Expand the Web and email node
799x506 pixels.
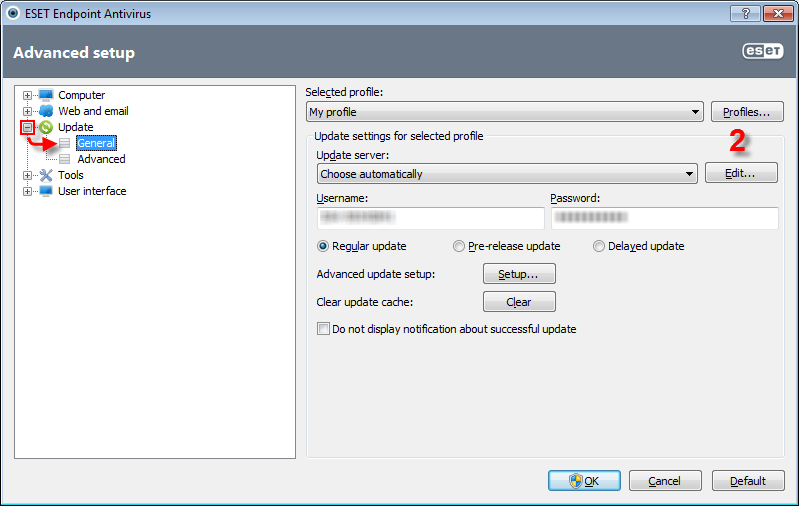[x=27, y=111]
